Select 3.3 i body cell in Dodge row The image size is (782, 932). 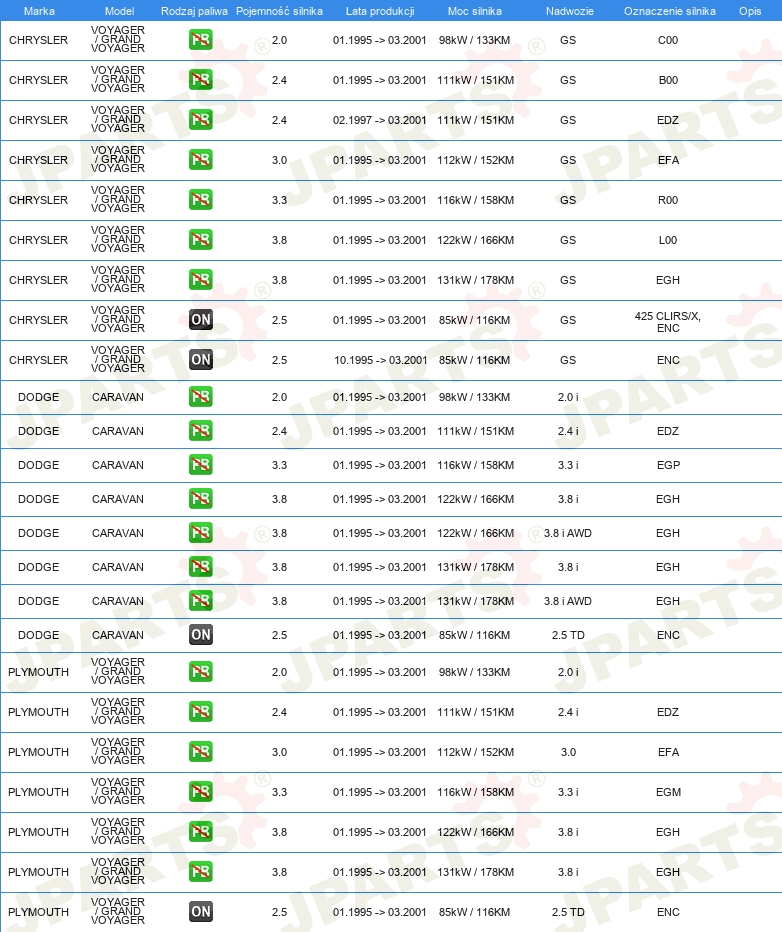pos(568,465)
